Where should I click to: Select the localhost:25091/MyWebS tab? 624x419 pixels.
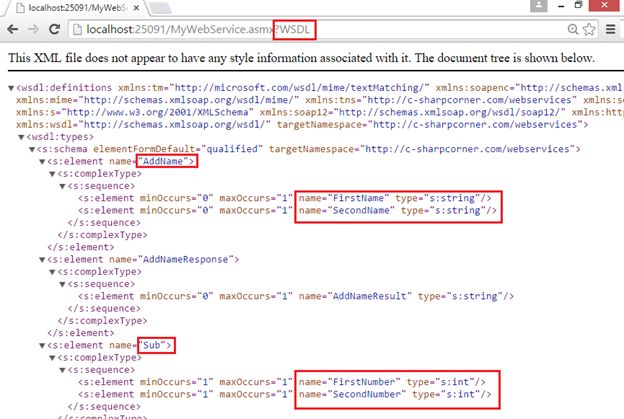[x=78, y=8]
